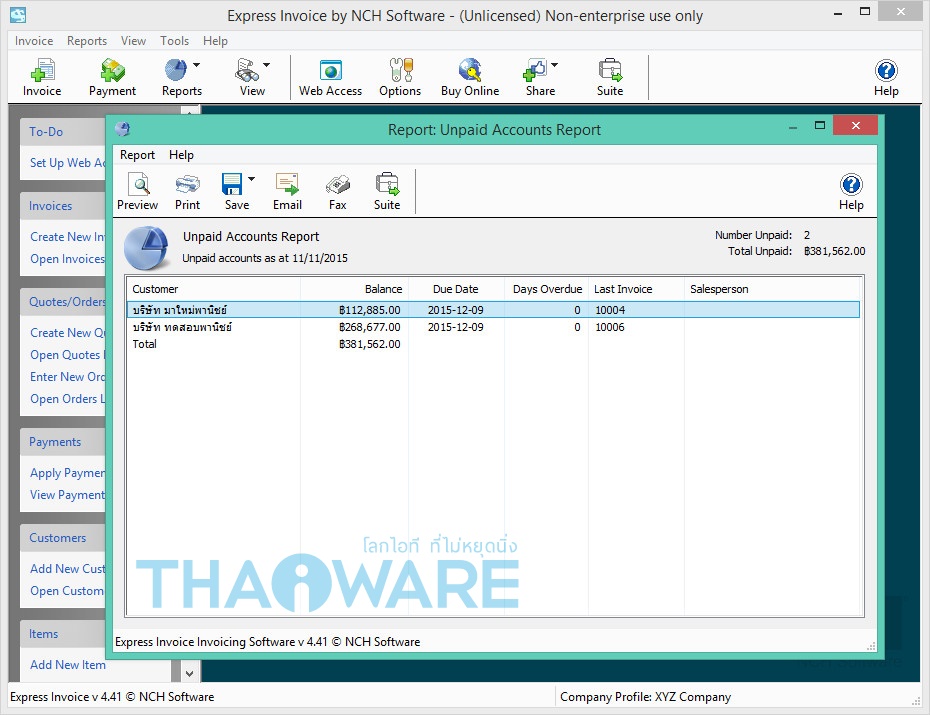Click the Invoice toolbar icon in the main window

pyautogui.click(x=42, y=77)
